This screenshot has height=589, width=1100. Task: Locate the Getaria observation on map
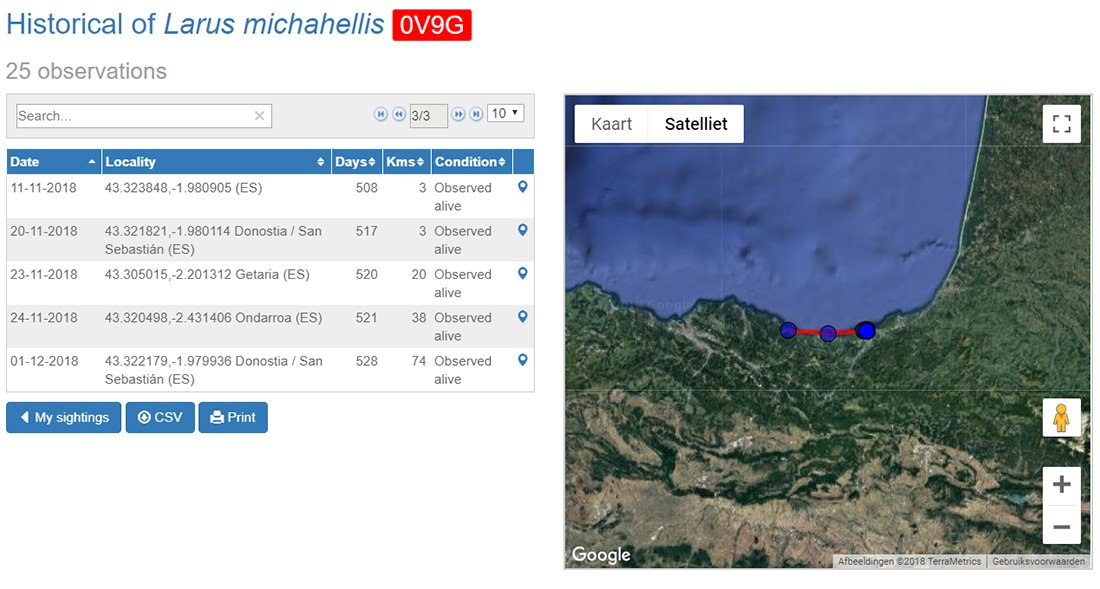(522, 274)
